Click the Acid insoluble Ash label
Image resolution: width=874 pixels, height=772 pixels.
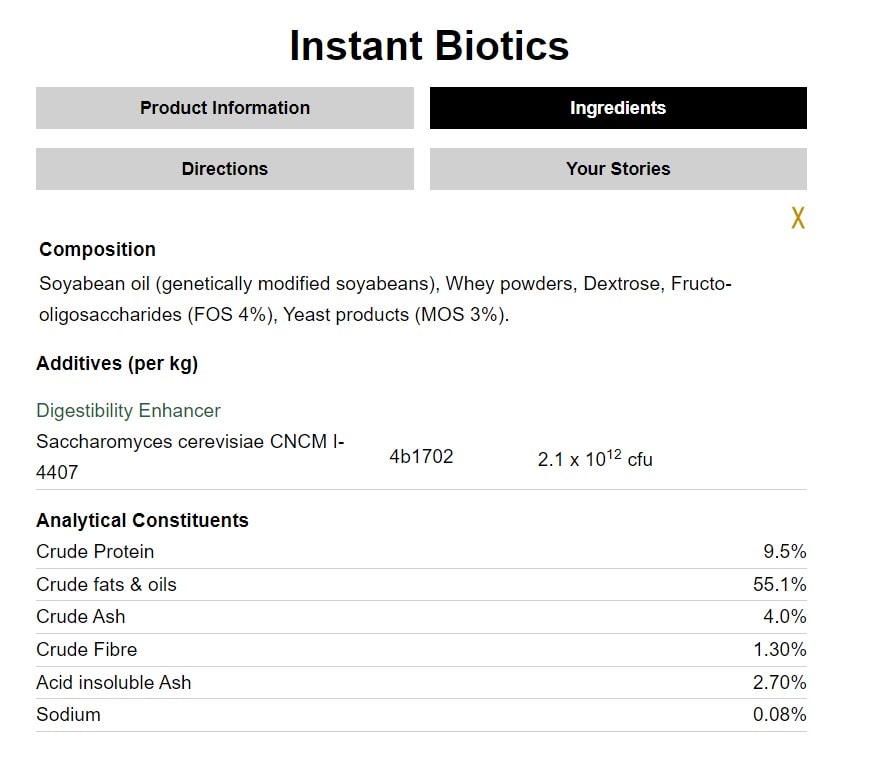coord(113,683)
